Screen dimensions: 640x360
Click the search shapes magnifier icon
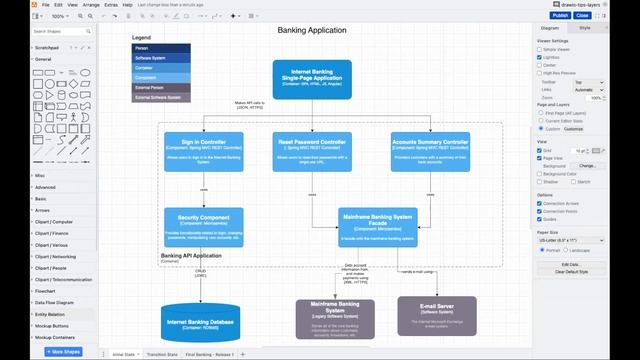pos(88,31)
